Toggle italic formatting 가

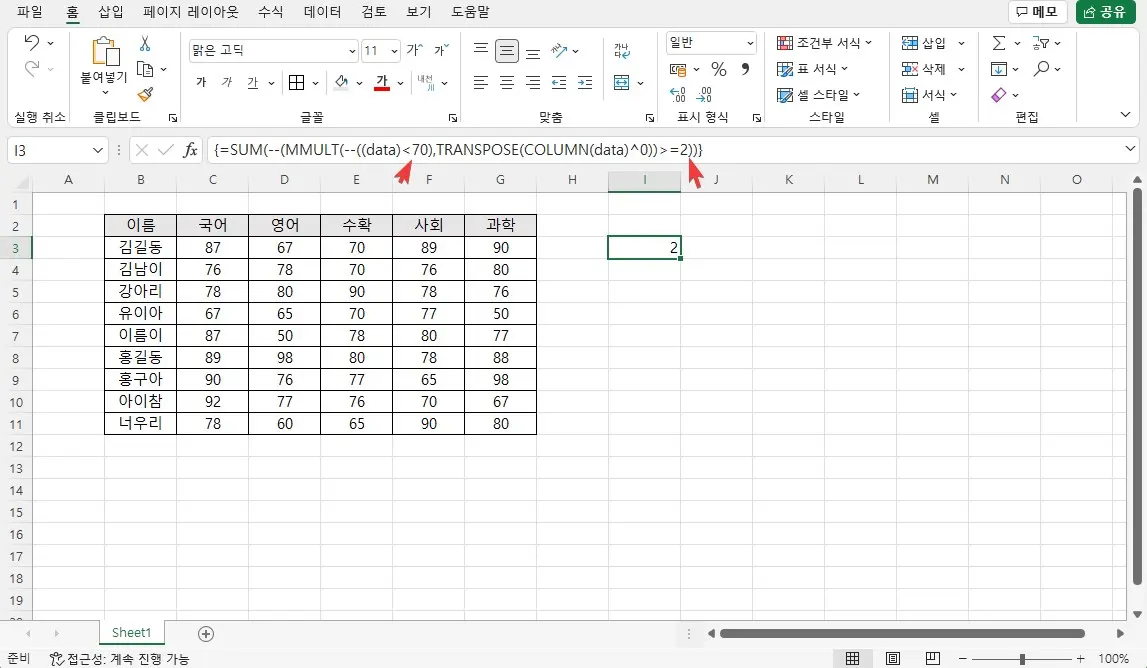tap(227, 83)
